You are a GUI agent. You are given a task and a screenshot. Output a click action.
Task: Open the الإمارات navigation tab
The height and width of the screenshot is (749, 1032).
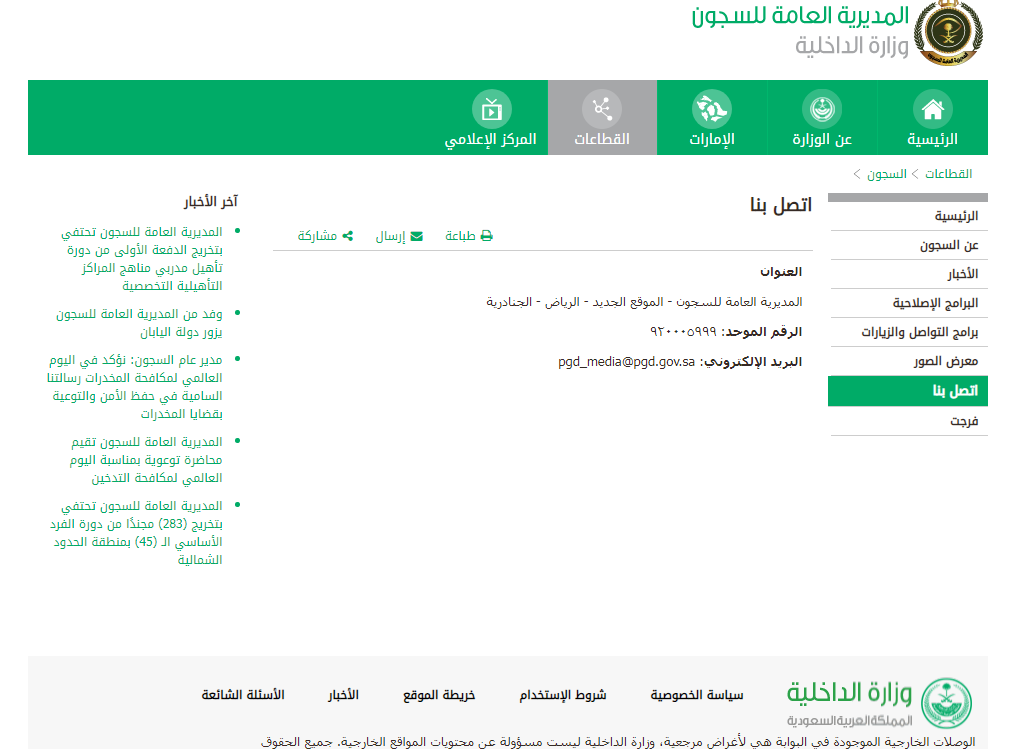[x=711, y=118]
